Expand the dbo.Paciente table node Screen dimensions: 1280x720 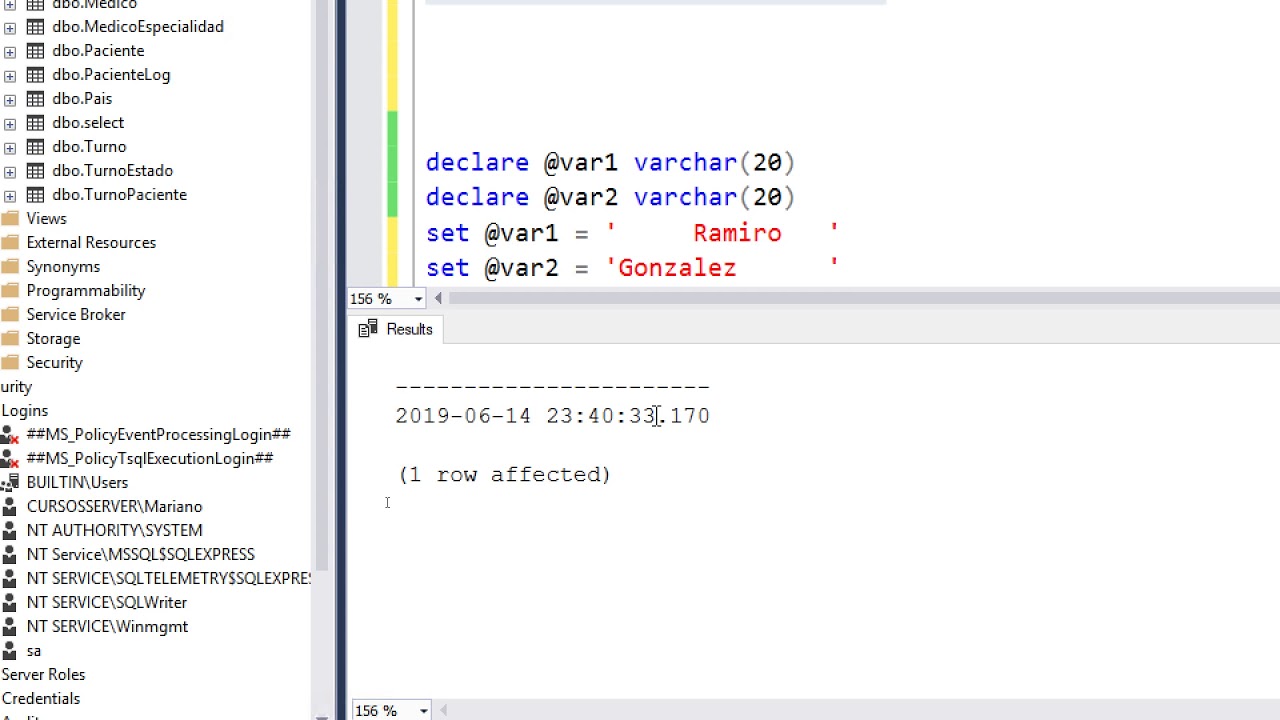pos(10,51)
